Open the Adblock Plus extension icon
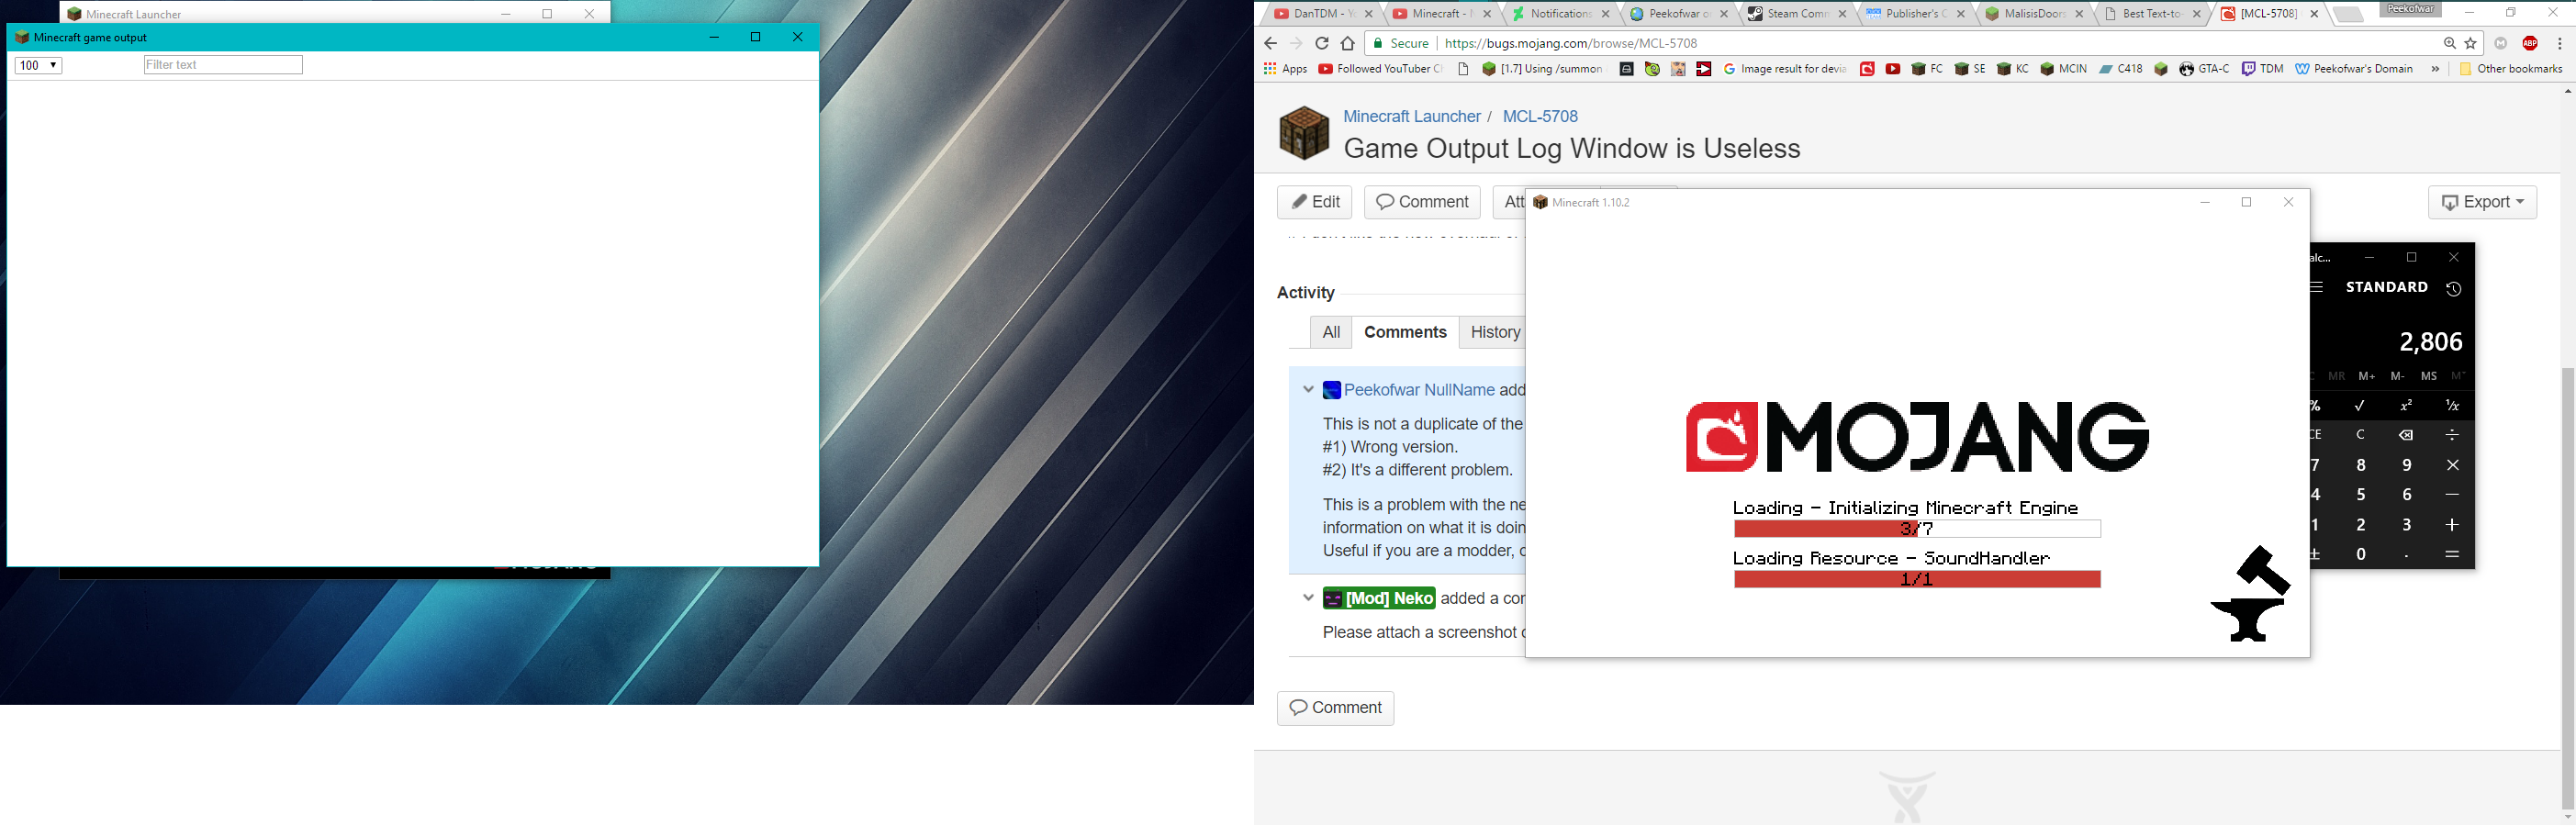This screenshot has height=826, width=2576. (x=2530, y=43)
